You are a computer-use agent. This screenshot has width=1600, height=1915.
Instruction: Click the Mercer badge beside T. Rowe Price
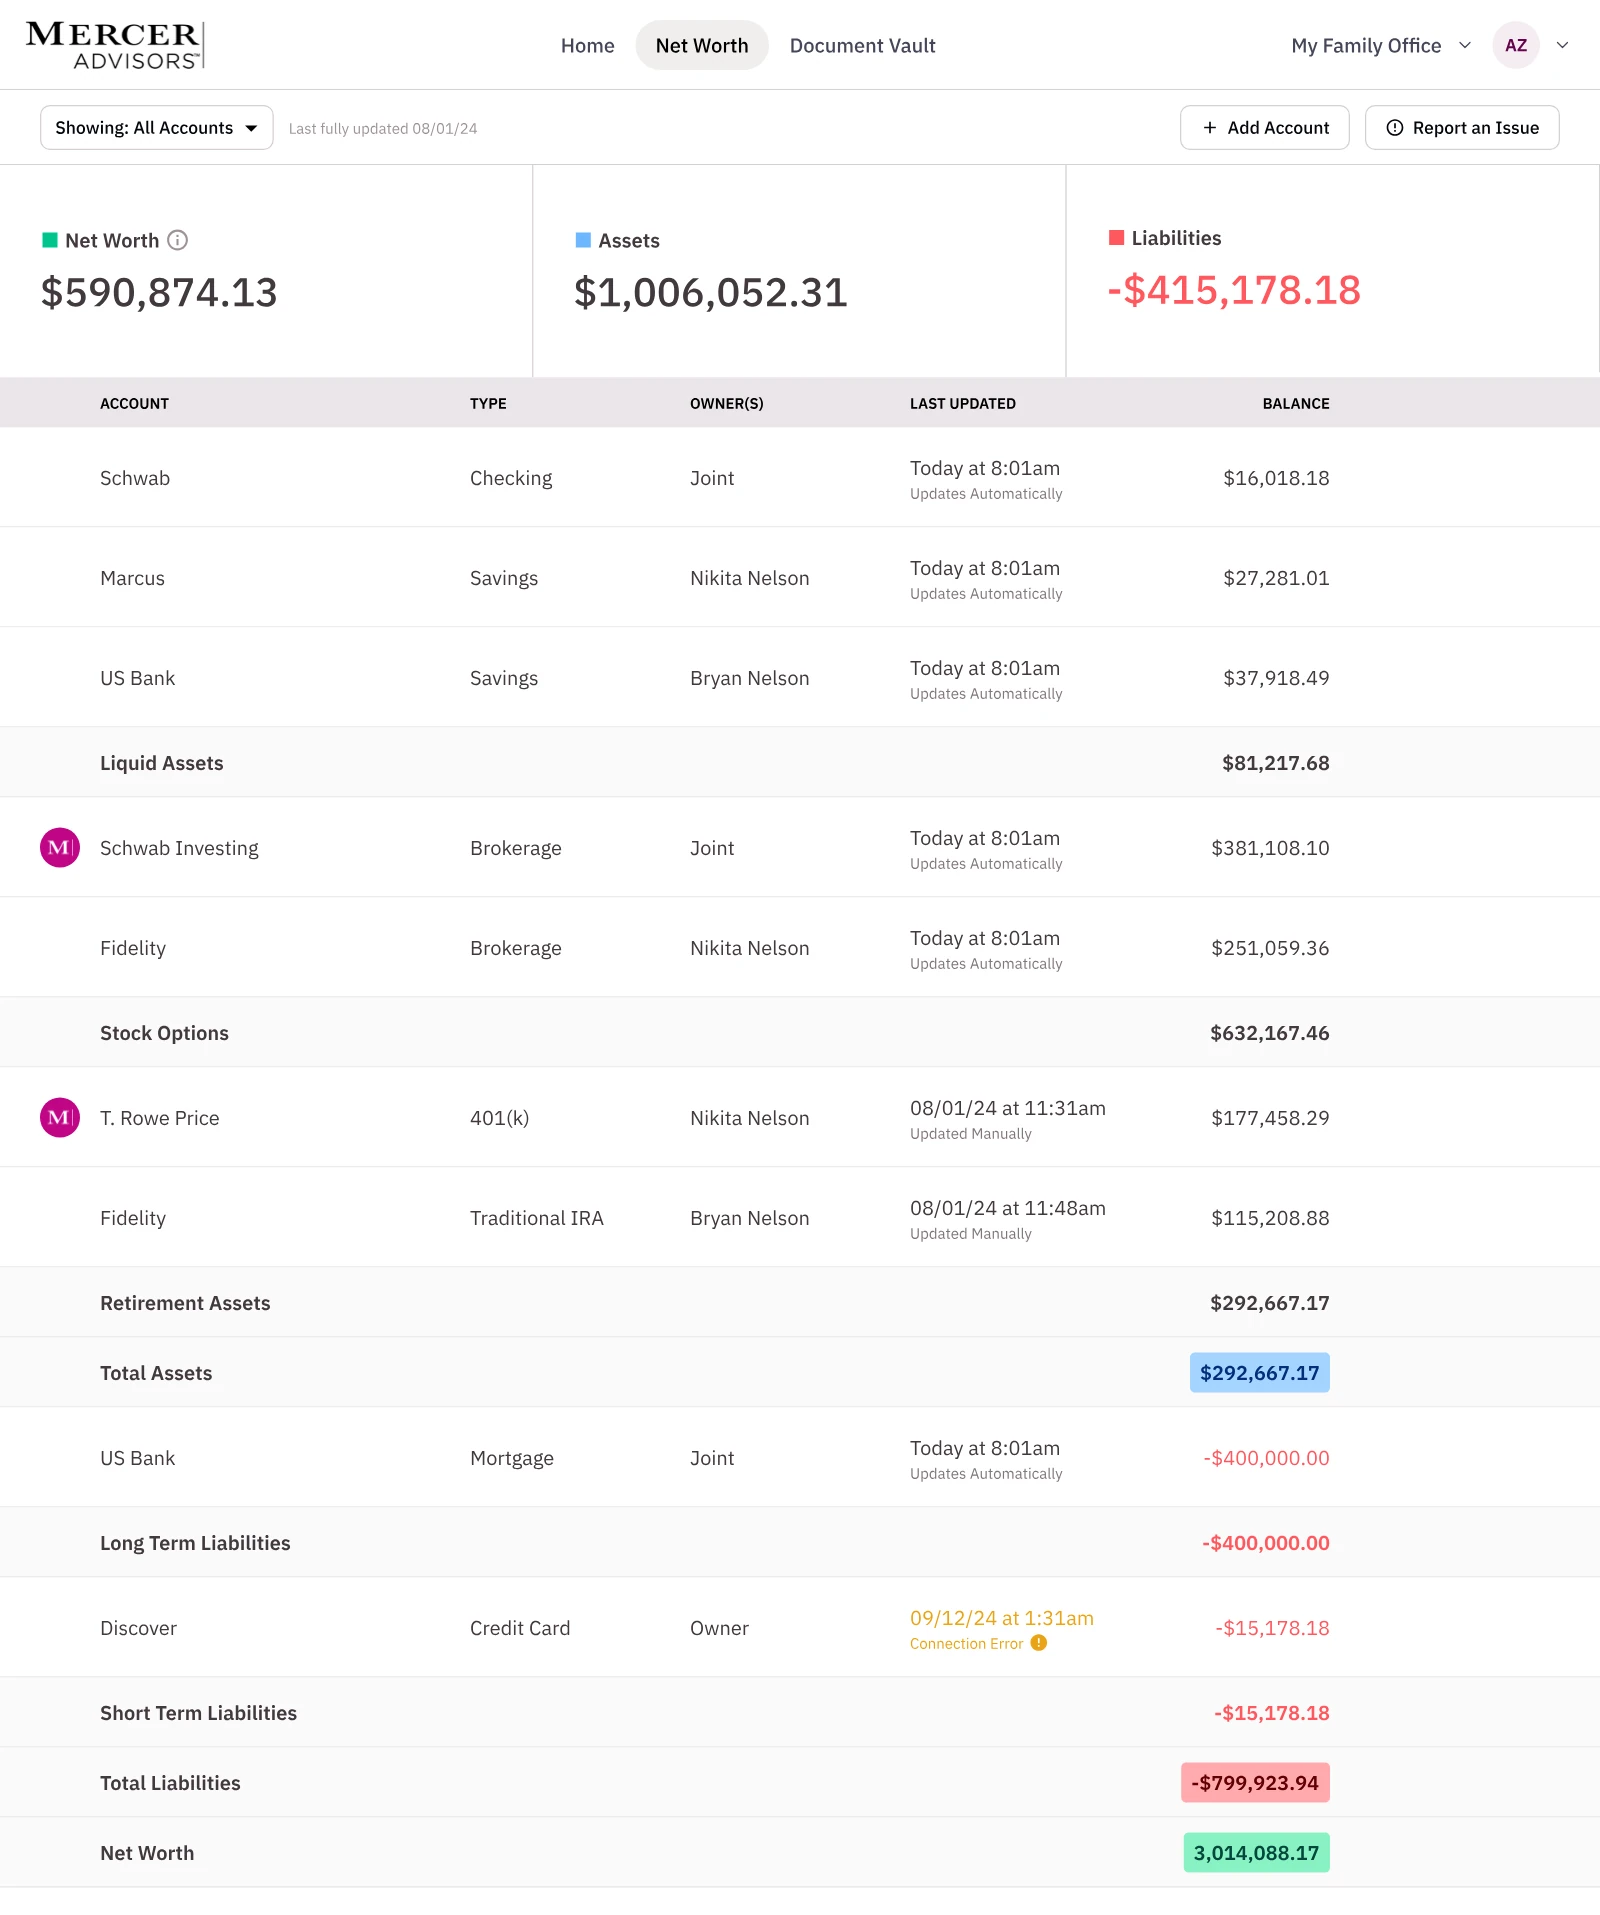(60, 1118)
